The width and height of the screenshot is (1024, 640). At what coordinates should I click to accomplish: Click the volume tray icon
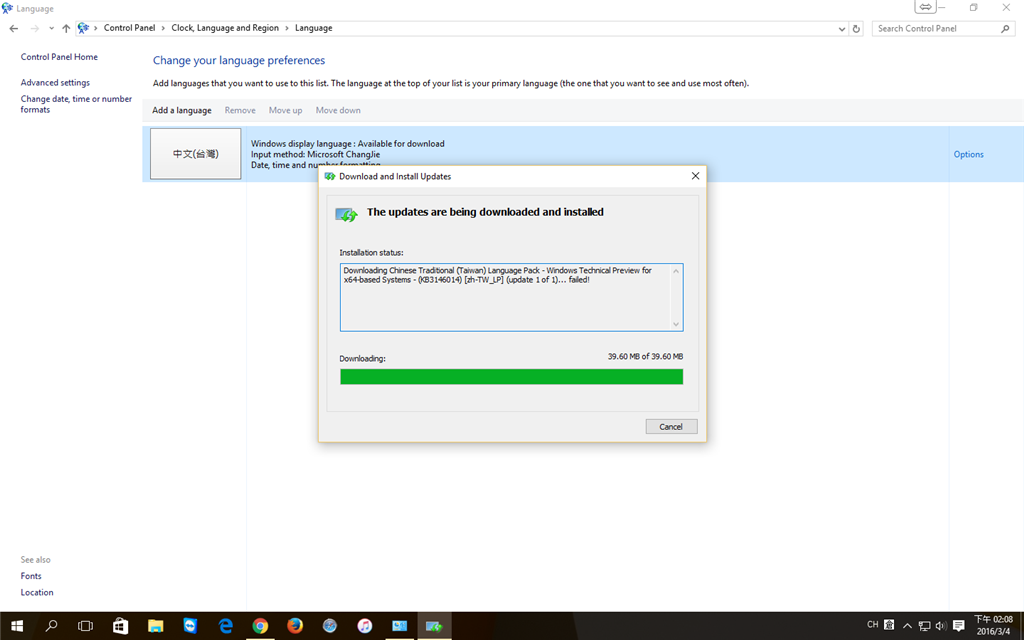coord(940,626)
